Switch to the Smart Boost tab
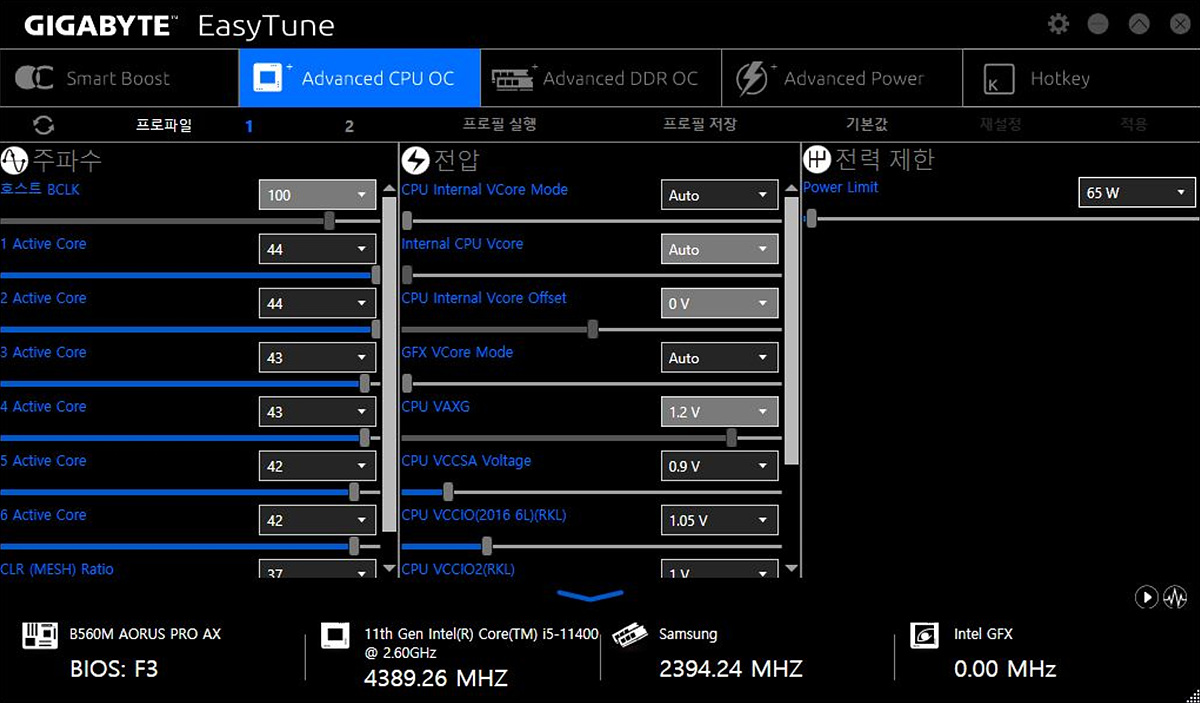Viewport: 1200px width, 703px height. [119, 78]
